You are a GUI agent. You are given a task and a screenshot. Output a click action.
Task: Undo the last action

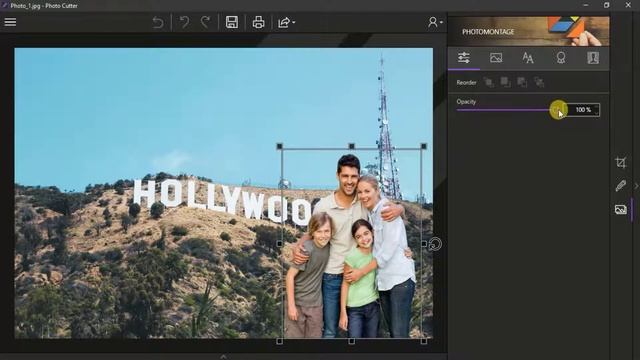click(x=184, y=22)
